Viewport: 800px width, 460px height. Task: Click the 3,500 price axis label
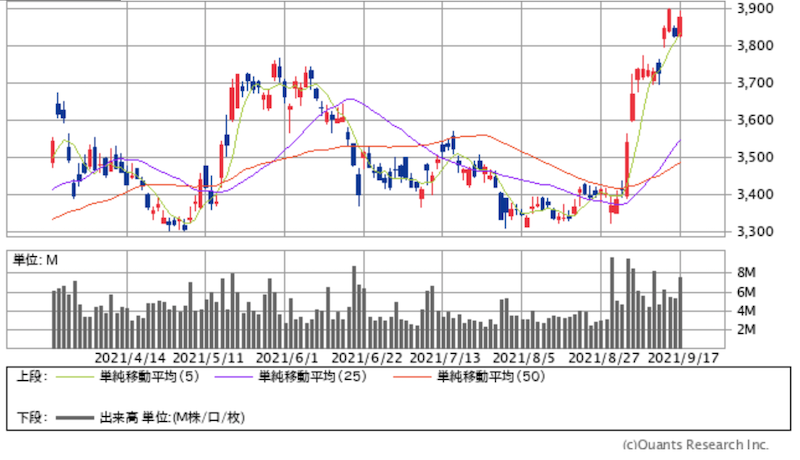tap(756, 157)
